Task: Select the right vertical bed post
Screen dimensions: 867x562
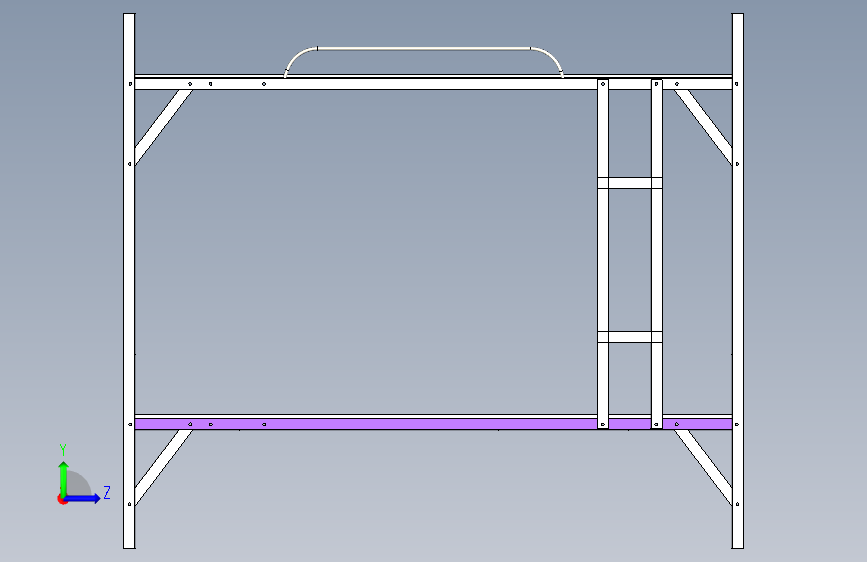Action: [x=738, y=281]
